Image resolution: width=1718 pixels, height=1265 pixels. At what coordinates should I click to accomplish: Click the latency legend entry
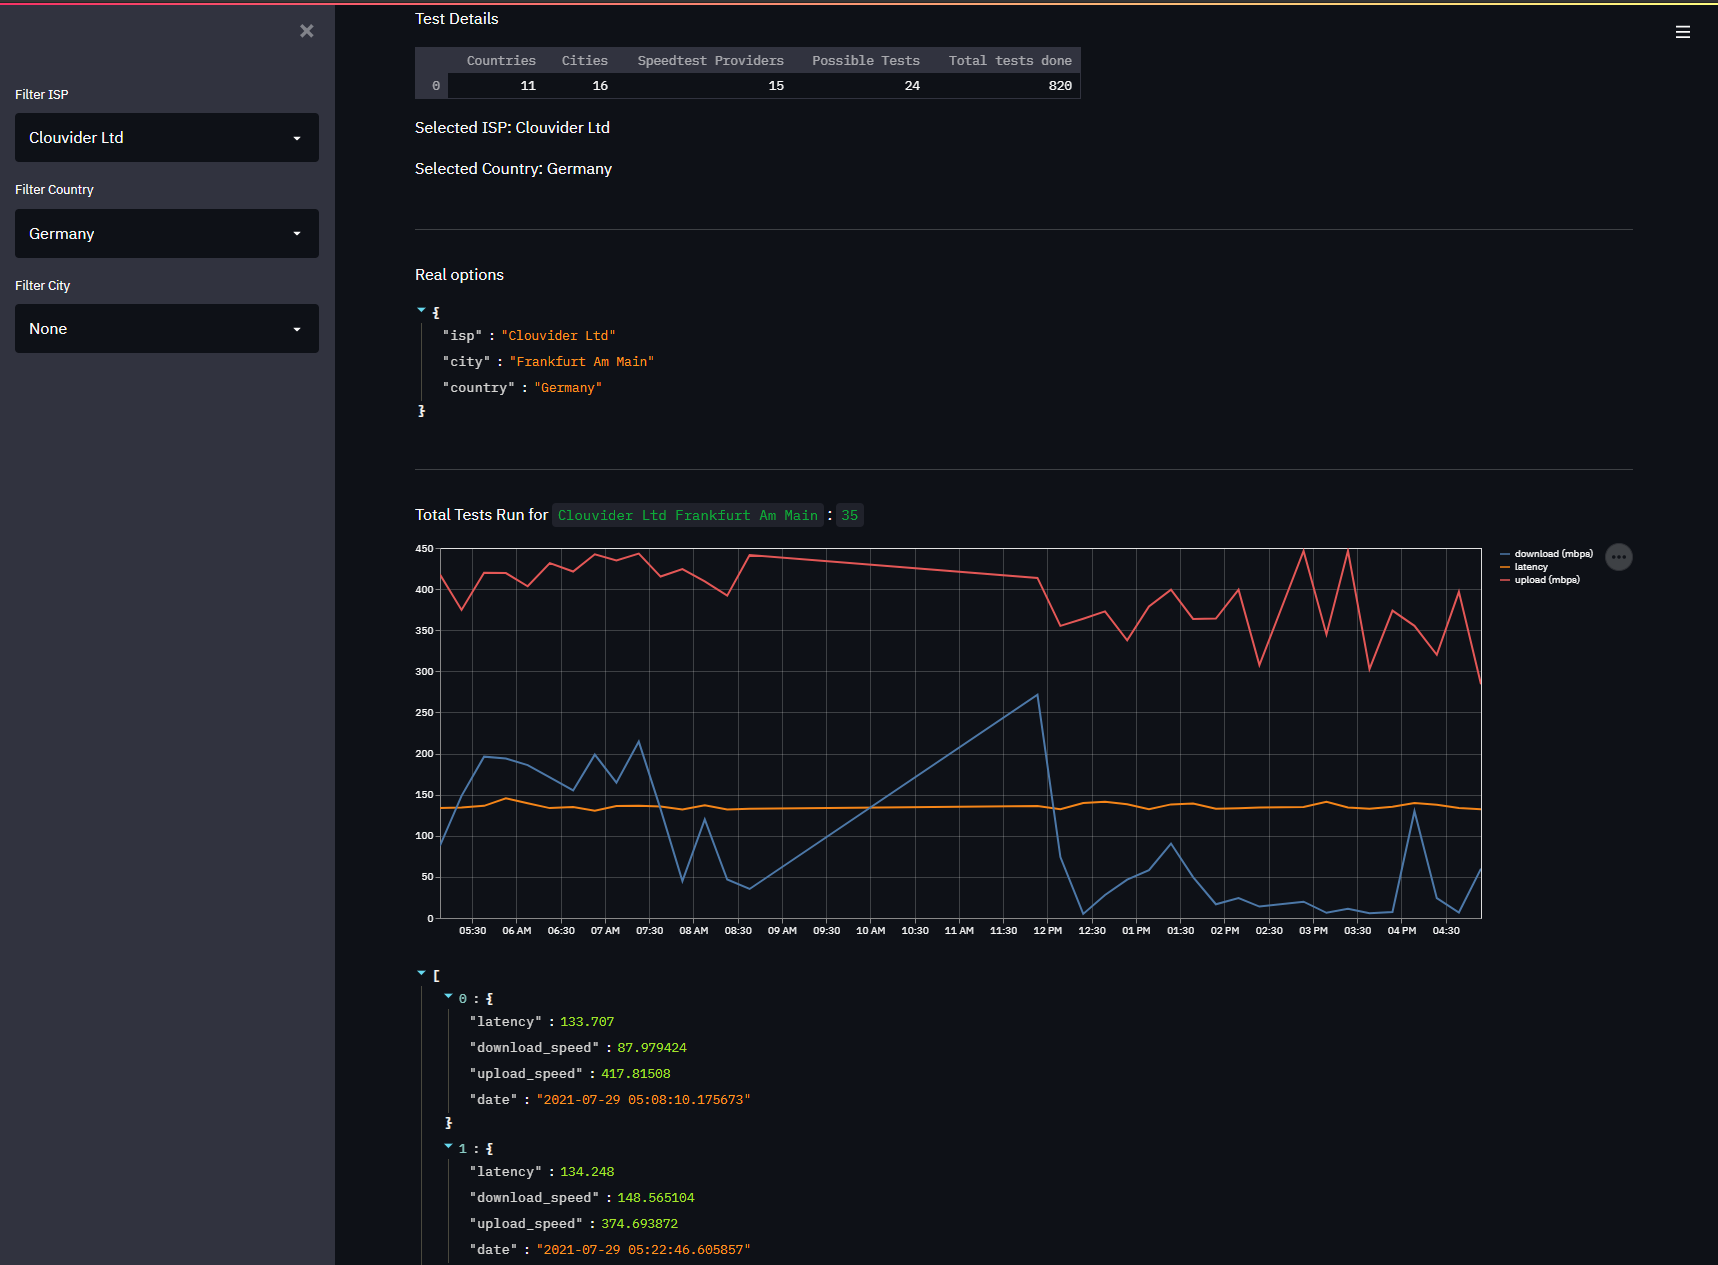click(x=1524, y=567)
